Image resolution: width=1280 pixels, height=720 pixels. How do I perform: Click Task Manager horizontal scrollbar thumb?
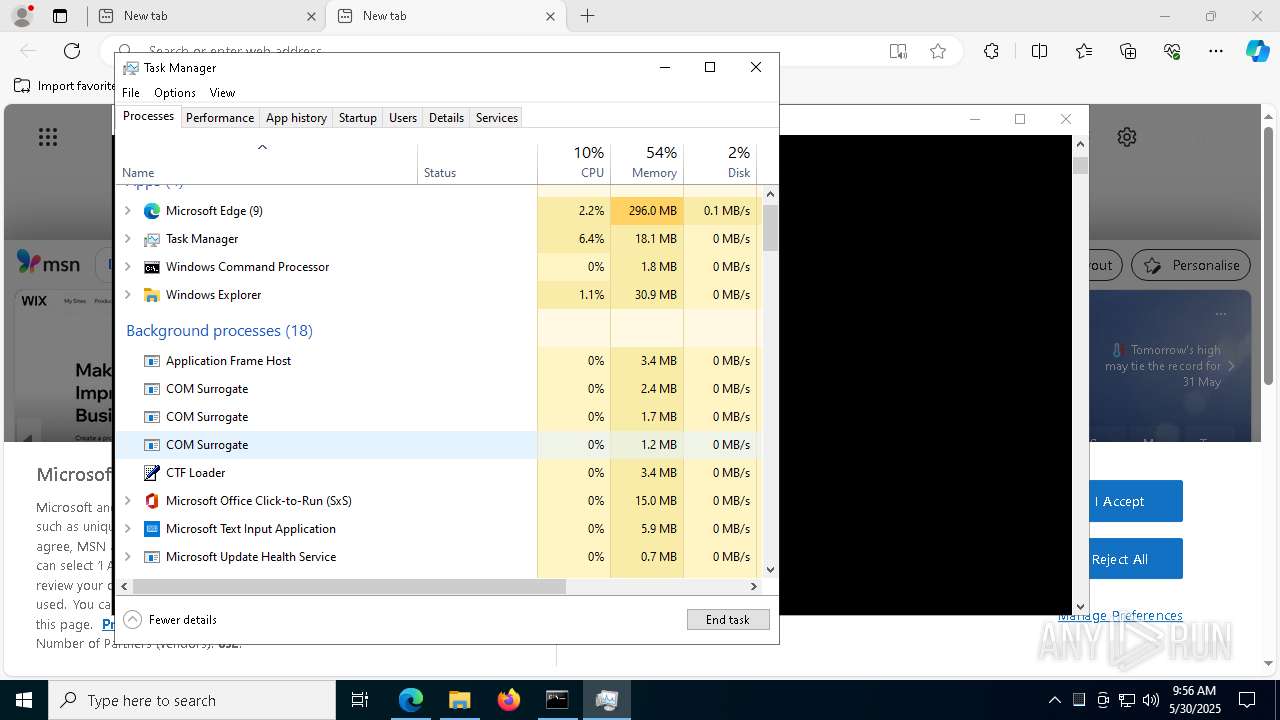pyautogui.click(x=349, y=587)
